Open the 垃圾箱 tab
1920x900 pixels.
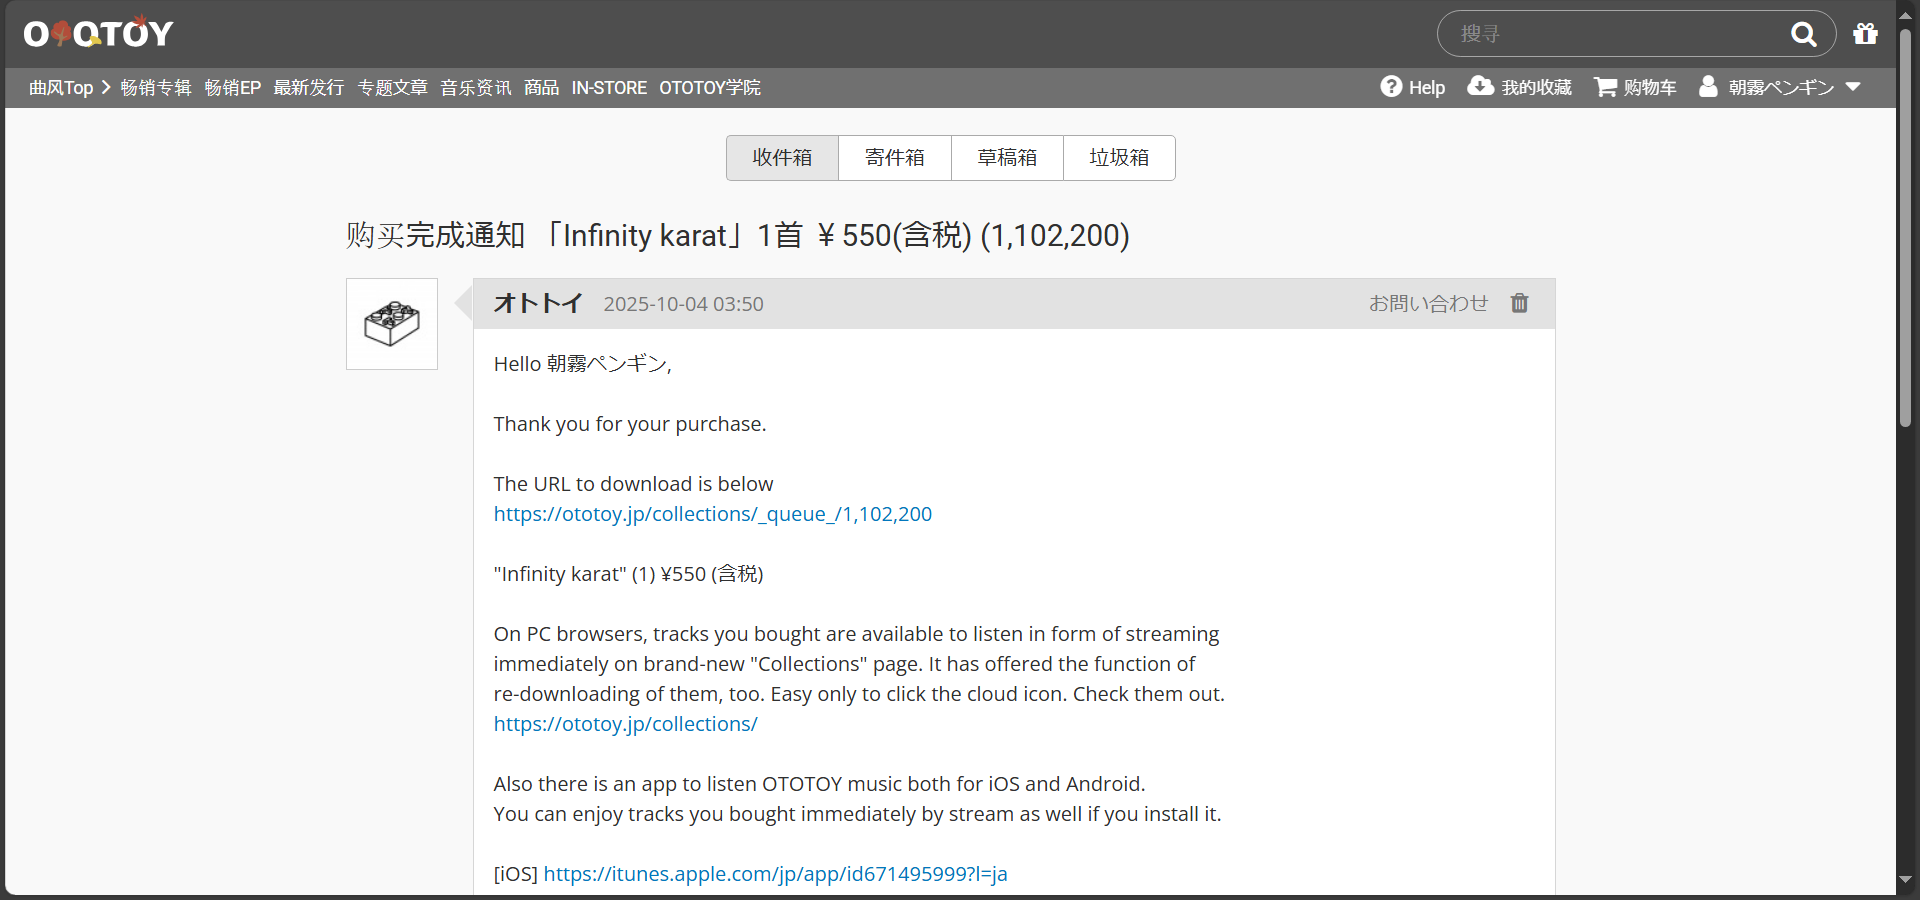pos(1118,158)
